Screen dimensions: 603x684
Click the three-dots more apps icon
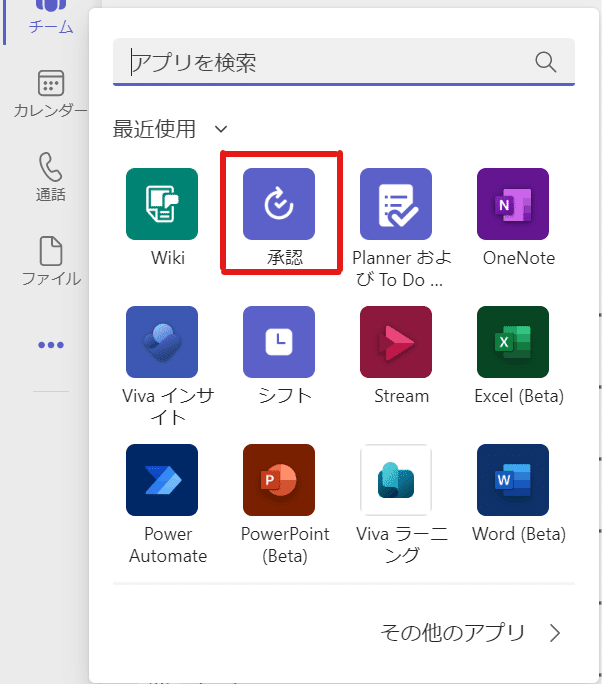51,345
